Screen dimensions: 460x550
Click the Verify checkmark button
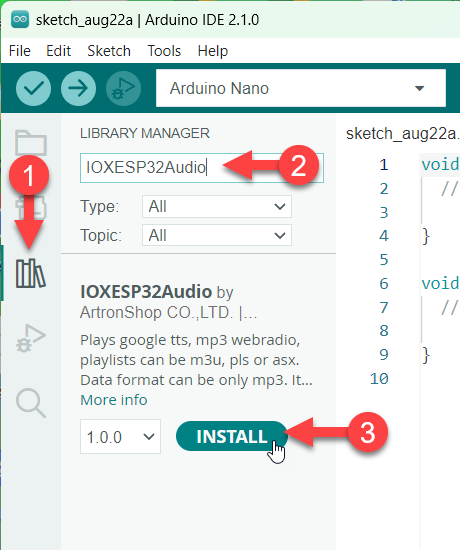(x=33, y=88)
